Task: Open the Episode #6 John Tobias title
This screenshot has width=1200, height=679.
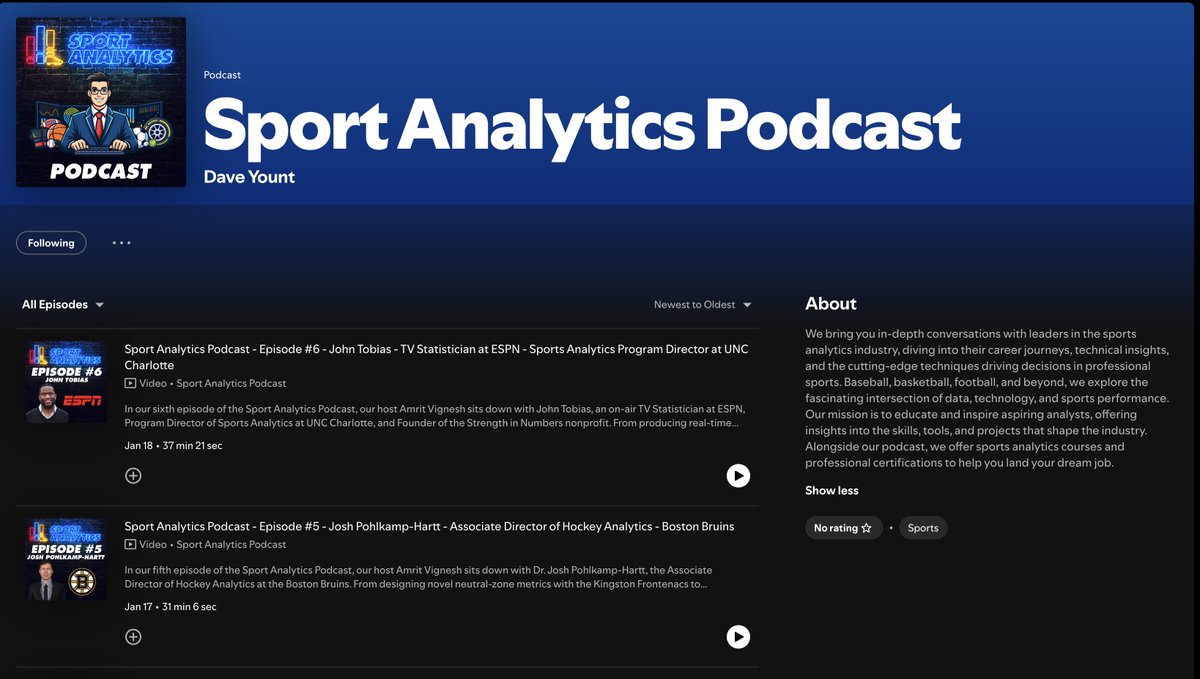Action: point(436,357)
